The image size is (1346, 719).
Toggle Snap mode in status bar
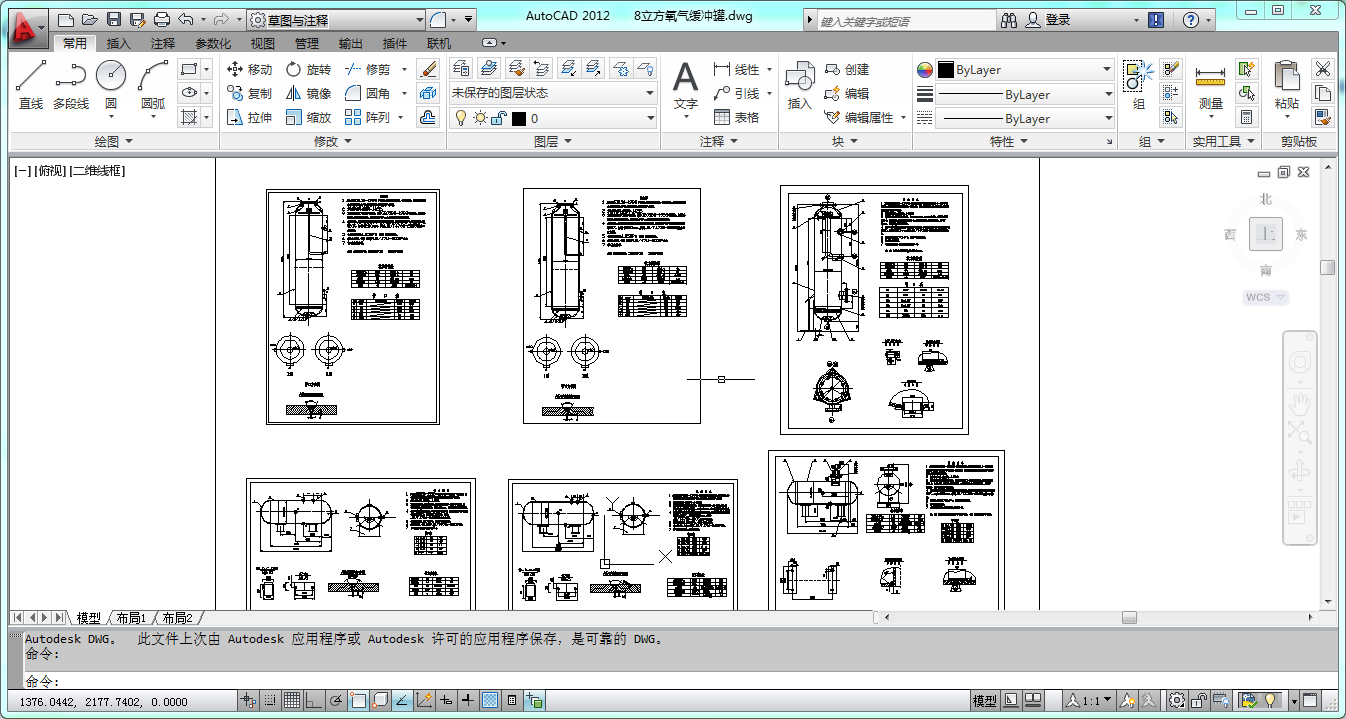click(x=270, y=701)
